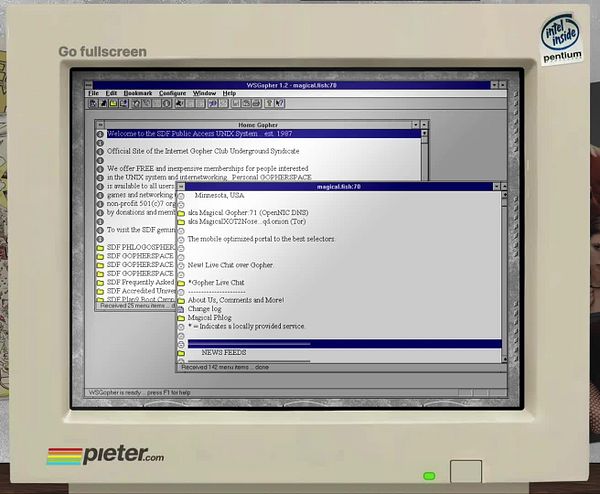Screen dimensions: 600x494
Task: Click the blue-colored icon in the WSGopher toolbar
Action: [x=212, y=103]
